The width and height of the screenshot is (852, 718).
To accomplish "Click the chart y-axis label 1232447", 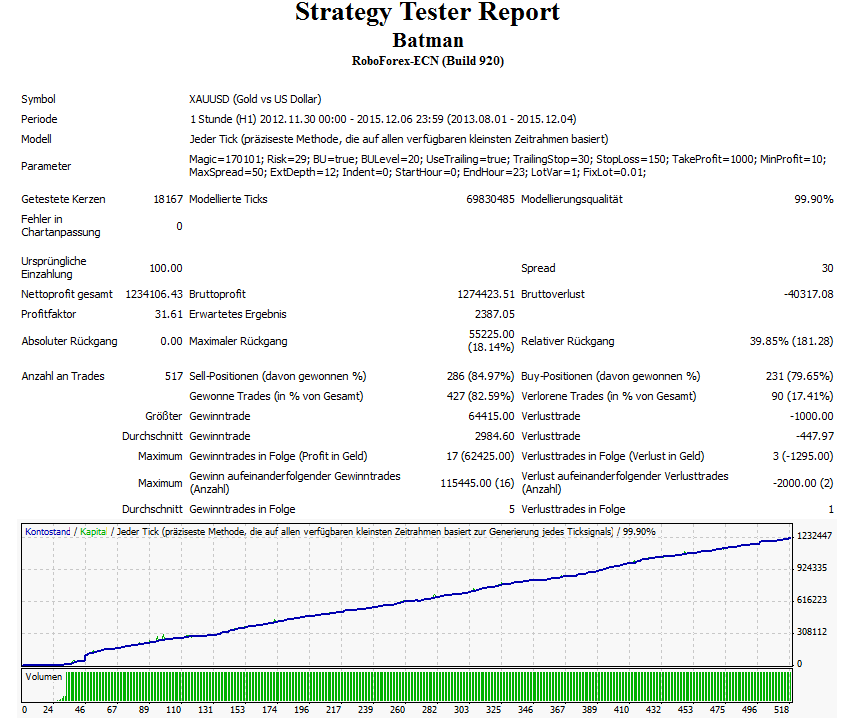I will 814,536.
